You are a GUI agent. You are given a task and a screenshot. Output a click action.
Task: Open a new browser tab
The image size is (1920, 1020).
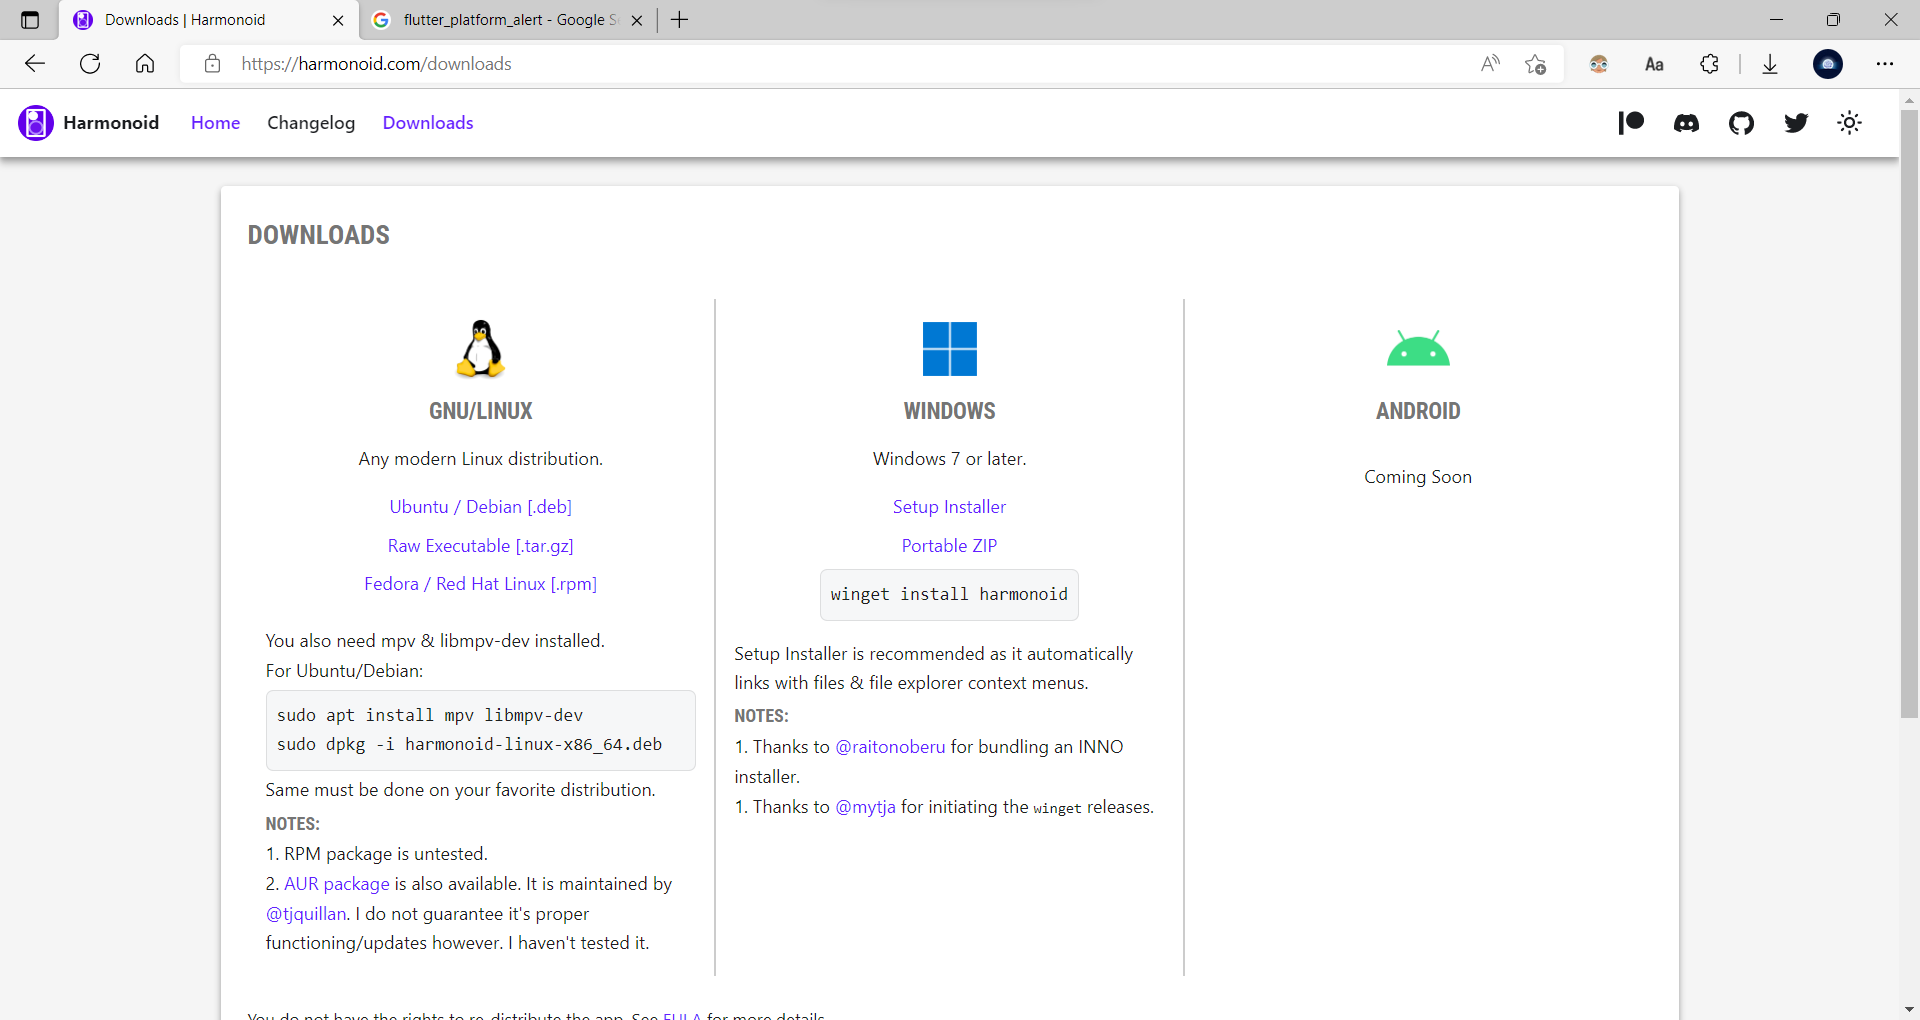(x=680, y=20)
